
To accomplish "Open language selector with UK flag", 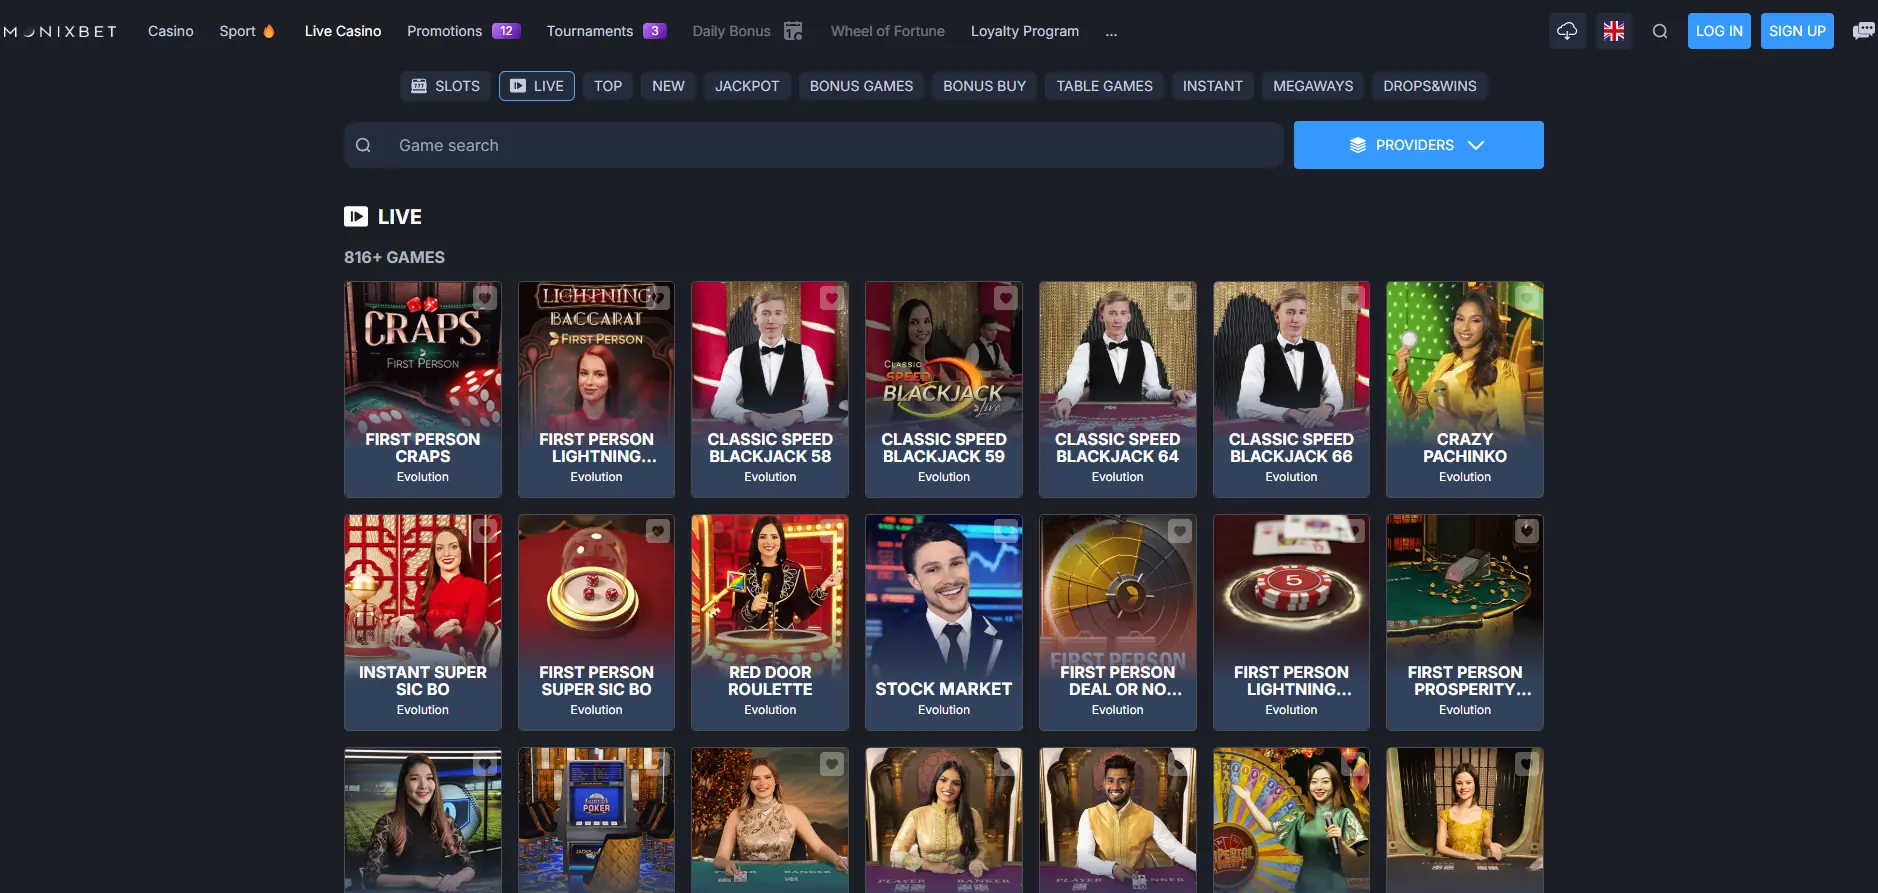I will (1614, 31).
